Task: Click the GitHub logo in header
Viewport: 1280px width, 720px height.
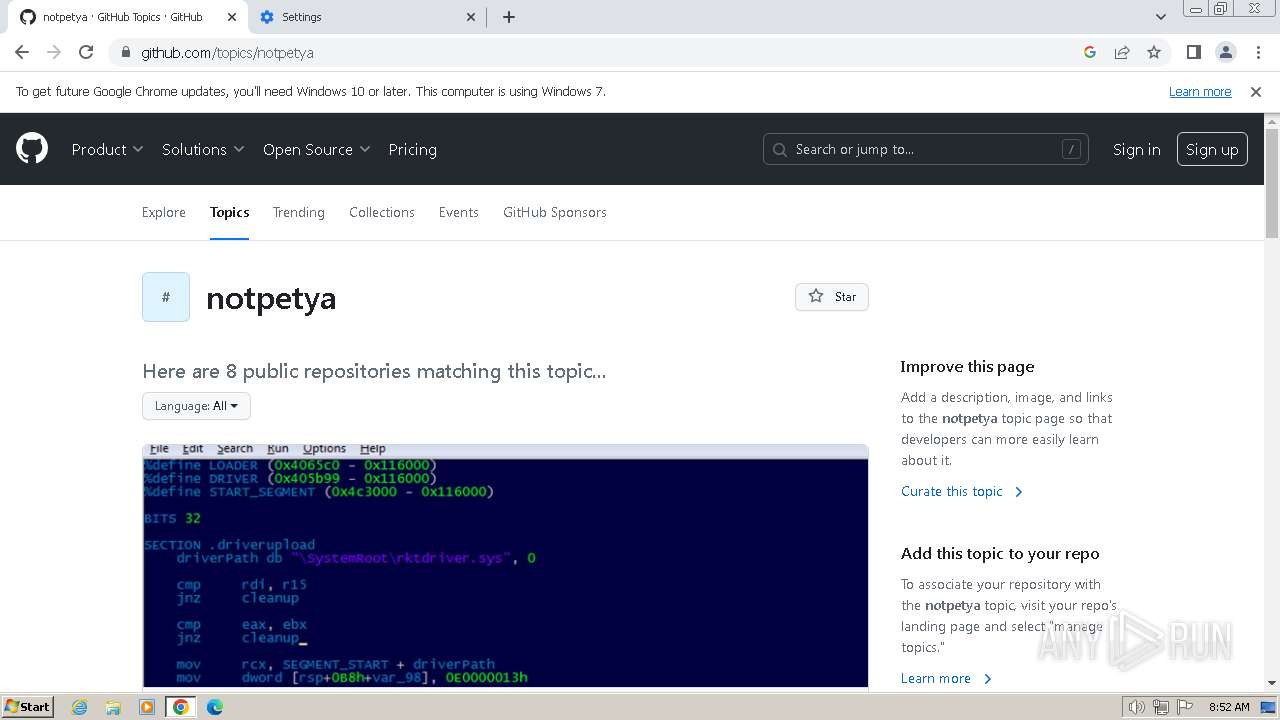Action: [32, 149]
